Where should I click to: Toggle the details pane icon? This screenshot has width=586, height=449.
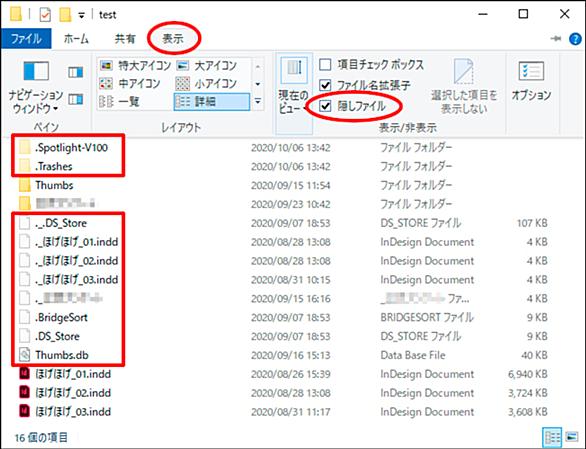[75, 99]
